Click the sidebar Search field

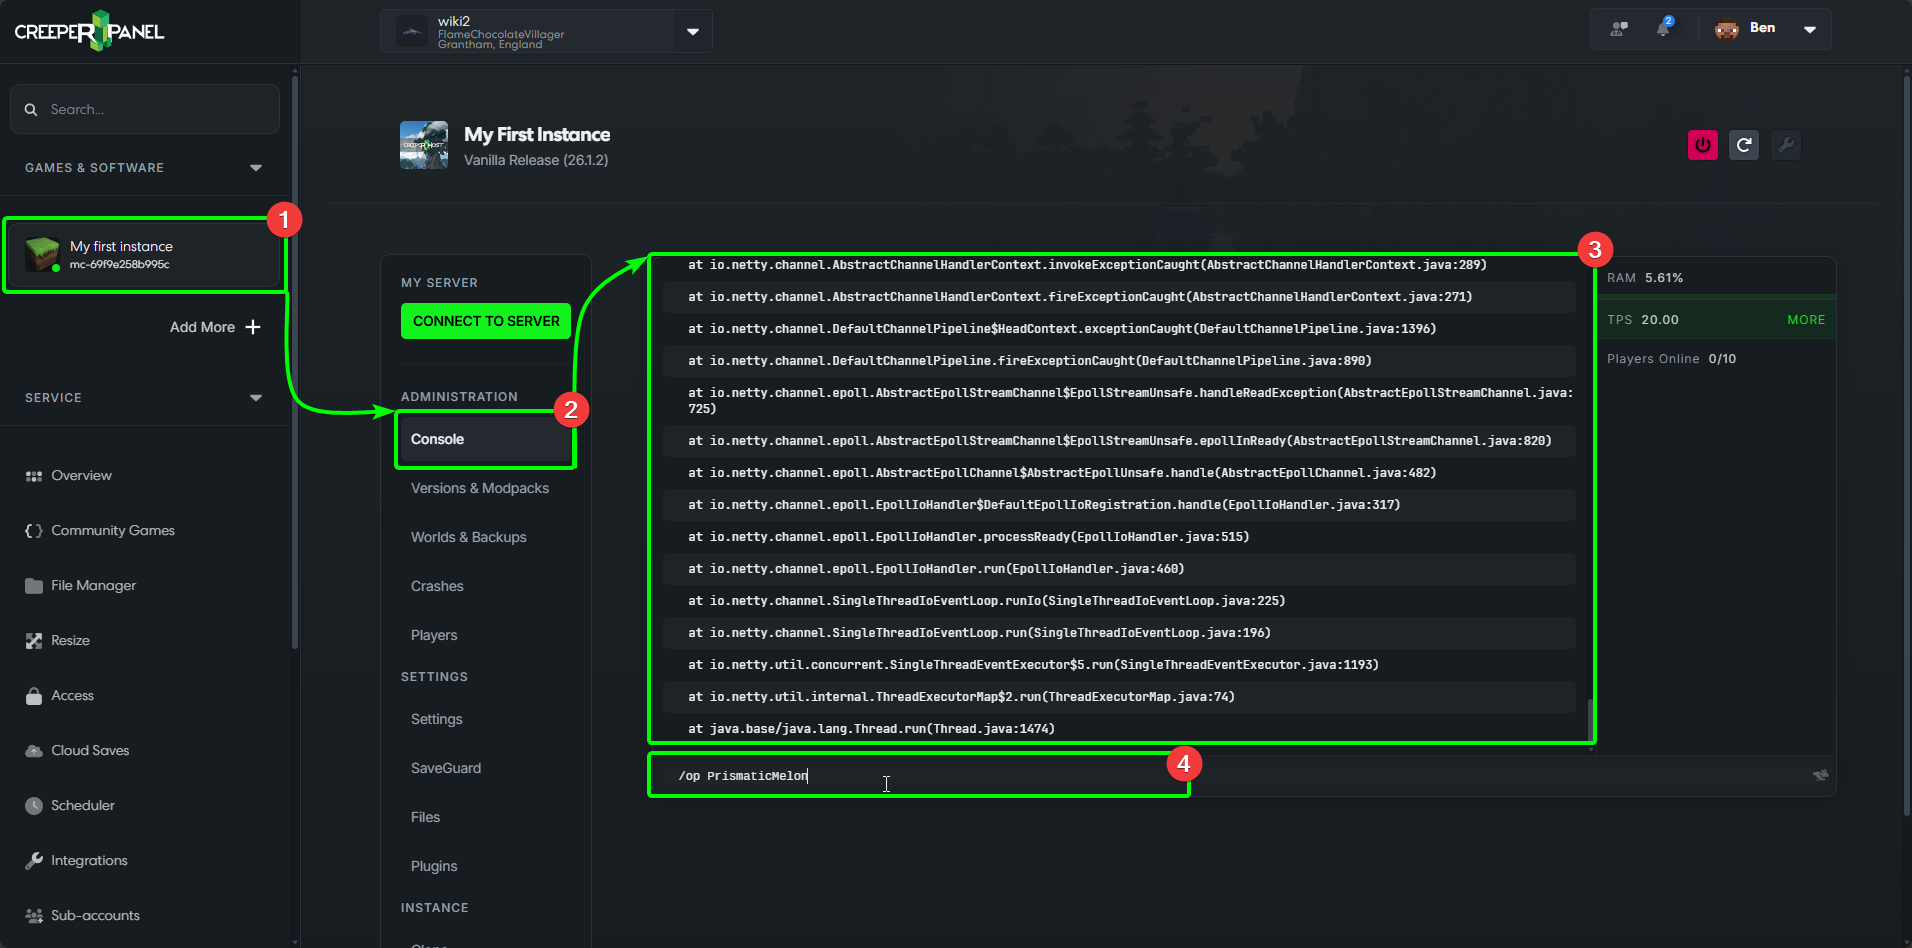click(145, 109)
